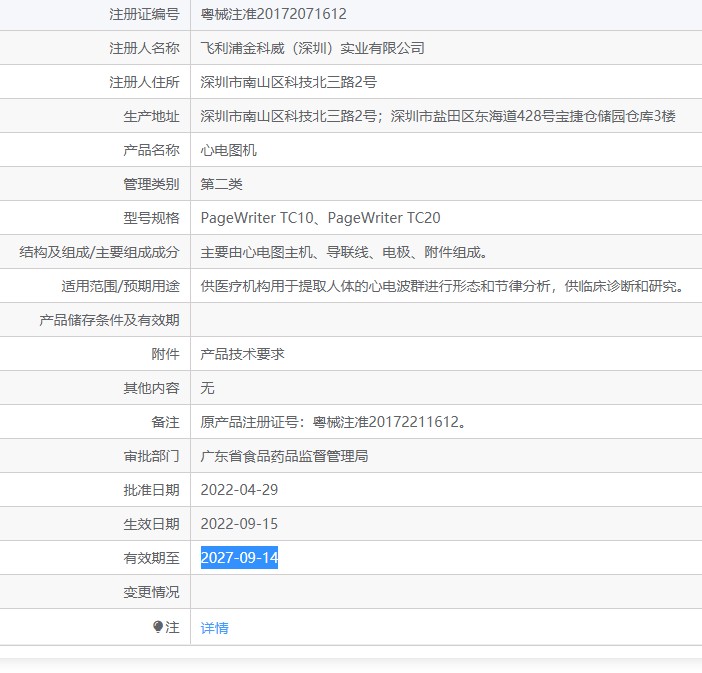Click the management category value 第二类
This screenshot has height=673, width=702.
(x=222, y=184)
